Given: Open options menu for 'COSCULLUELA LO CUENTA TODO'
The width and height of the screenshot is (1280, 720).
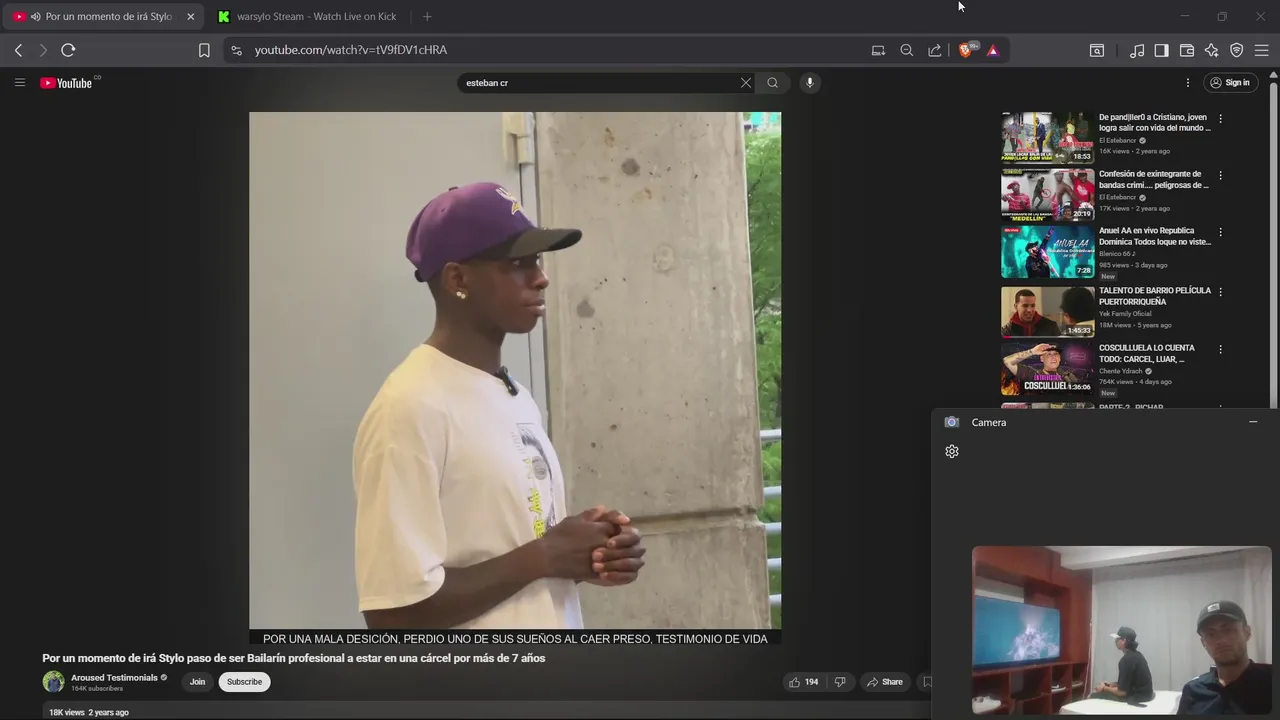Looking at the screenshot, I should [1220, 349].
